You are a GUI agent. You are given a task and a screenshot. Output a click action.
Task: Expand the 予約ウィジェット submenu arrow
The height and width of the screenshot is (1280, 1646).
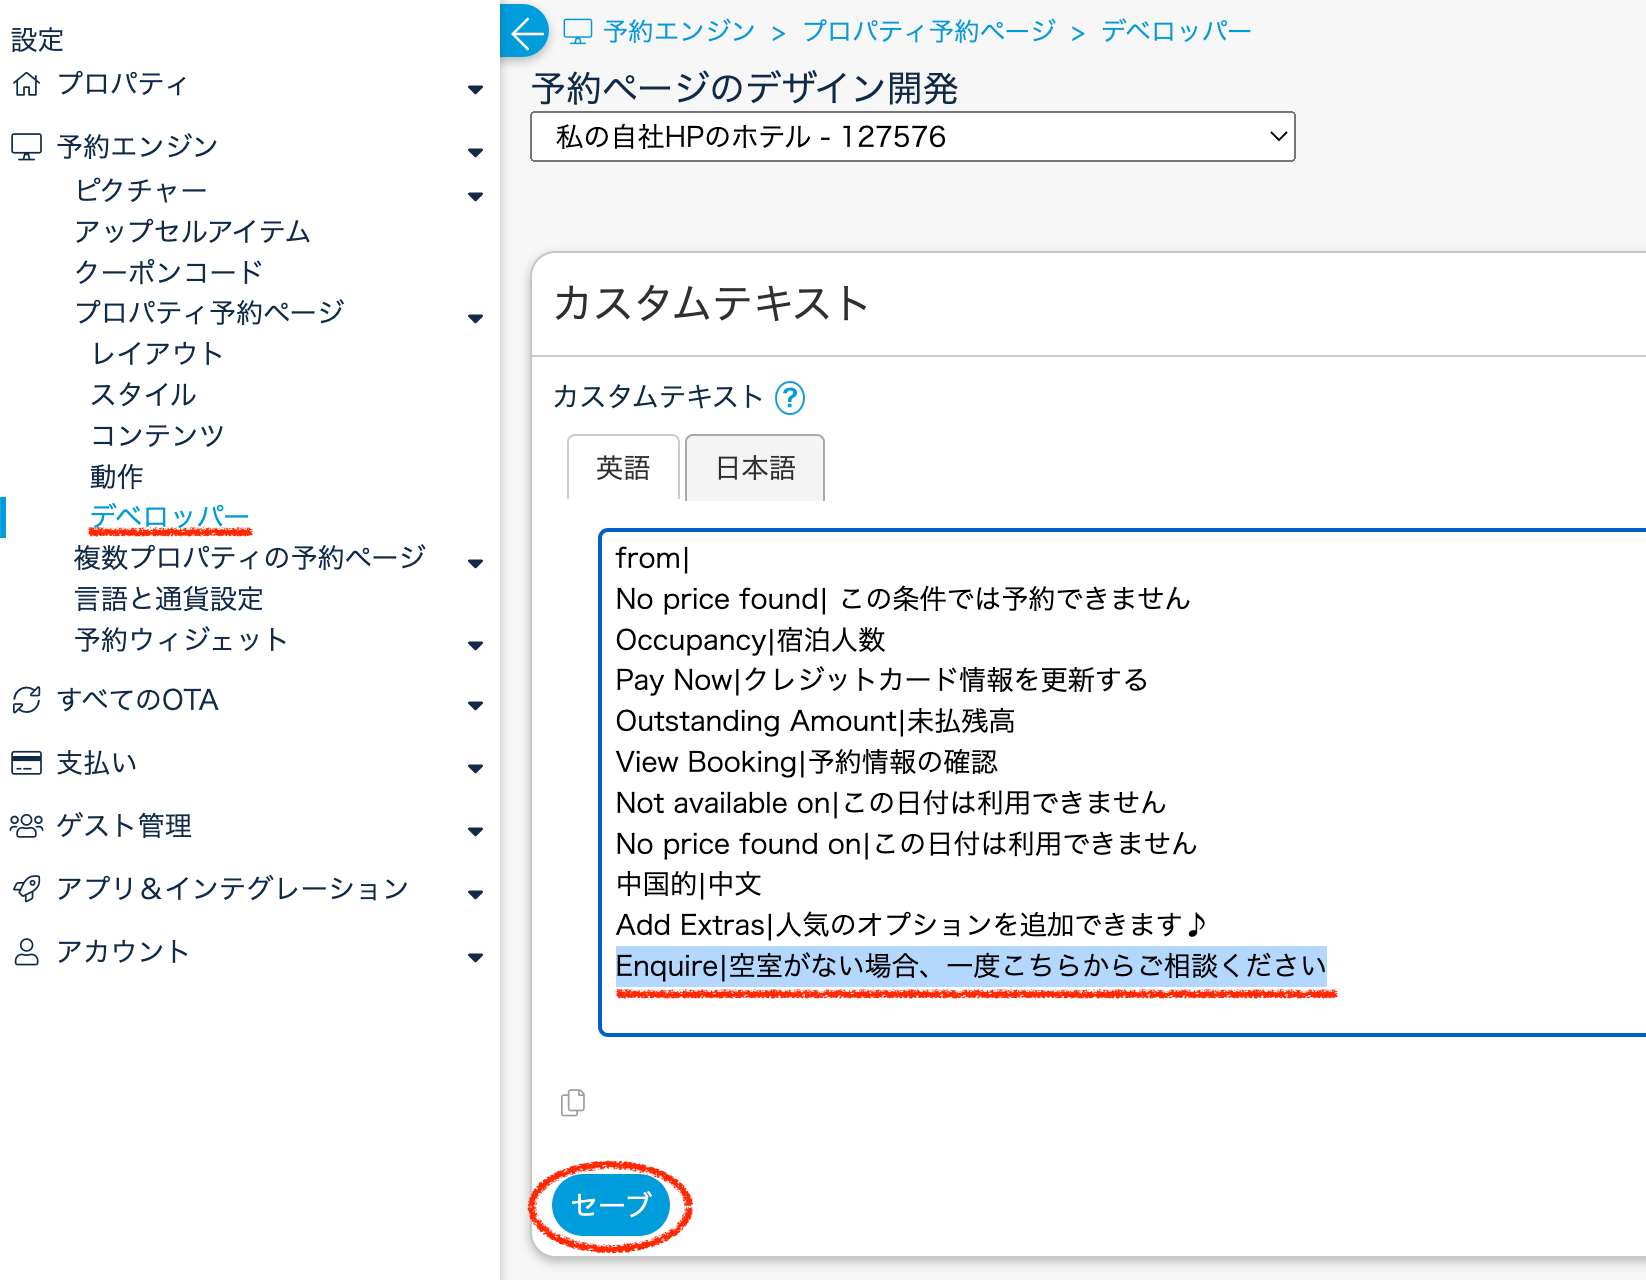click(x=475, y=645)
